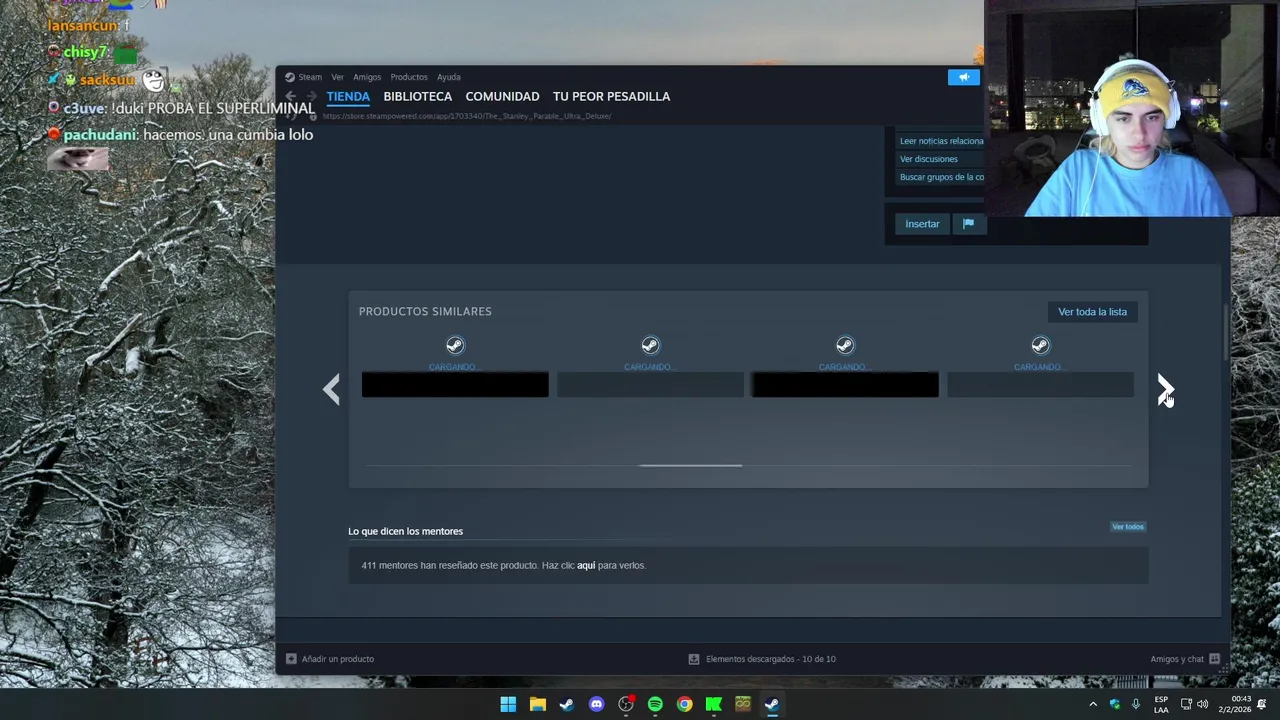Click the third loading similar product card
The image size is (1280, 720).
pos(845,368)
